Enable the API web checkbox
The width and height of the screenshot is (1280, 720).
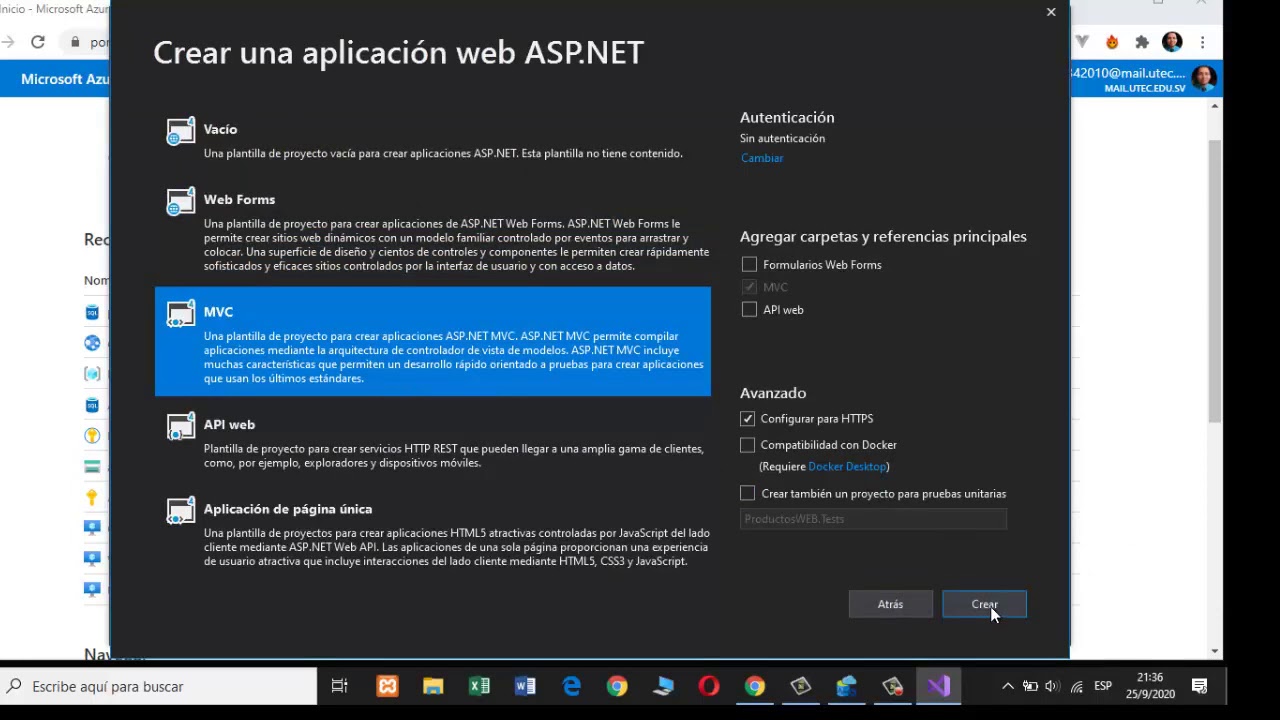click(x=749, y=310)
